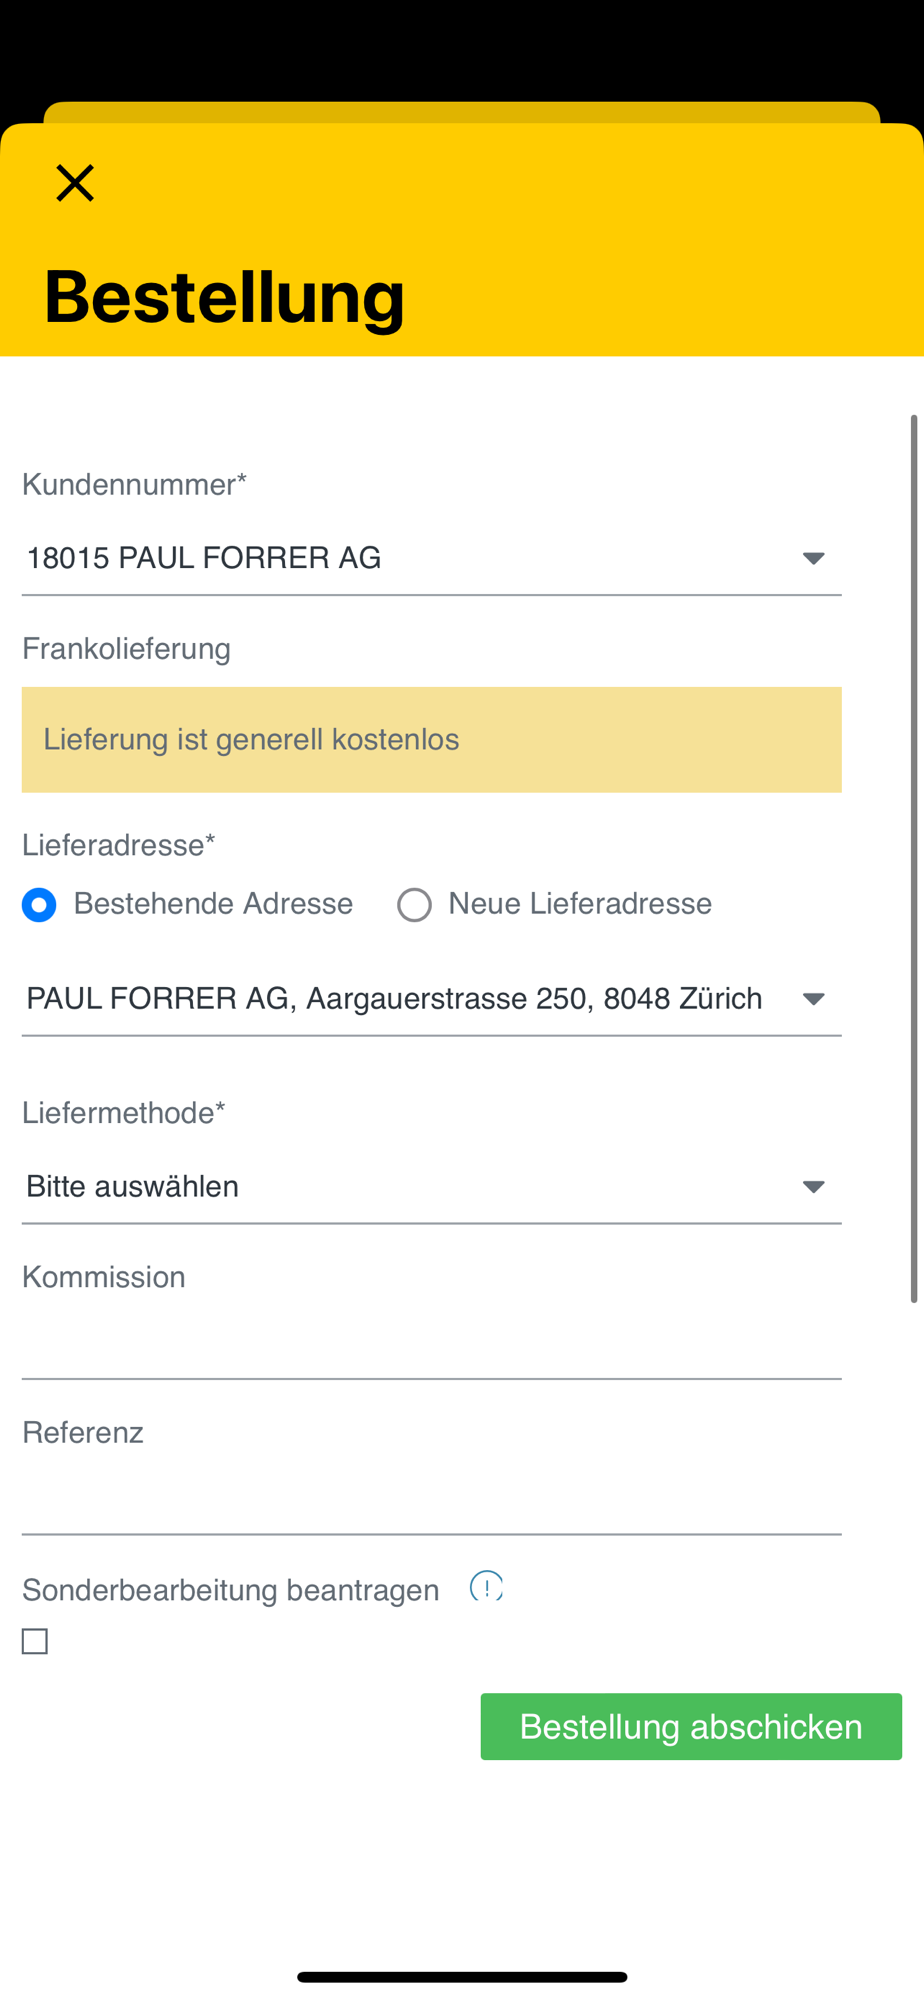Choose the Neue Lieferadresse radio option
The width and height of the screenshot is (924, 2000).
tap(414, 905)
